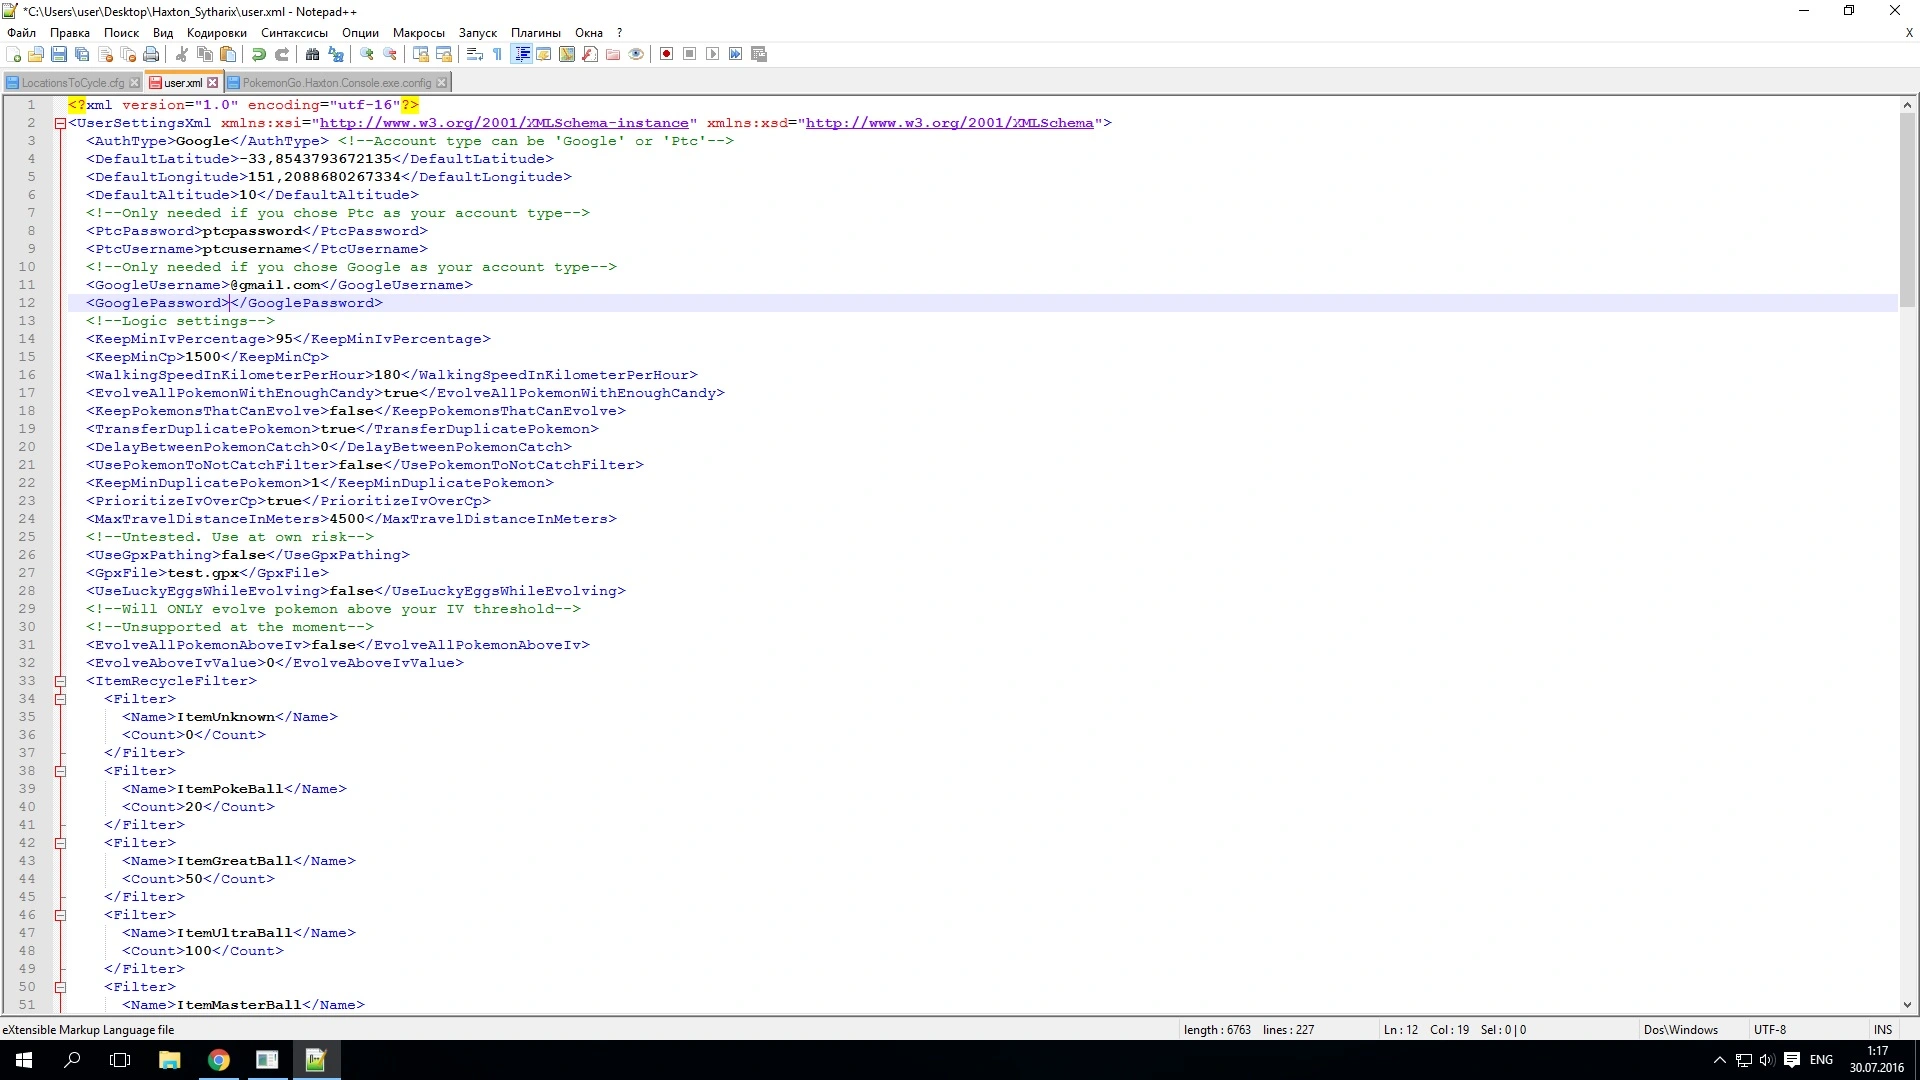Viewport: 1920px width, 1080px height.
Task: Open Chrome from the taskbar
Action: tap(218, 1060)
